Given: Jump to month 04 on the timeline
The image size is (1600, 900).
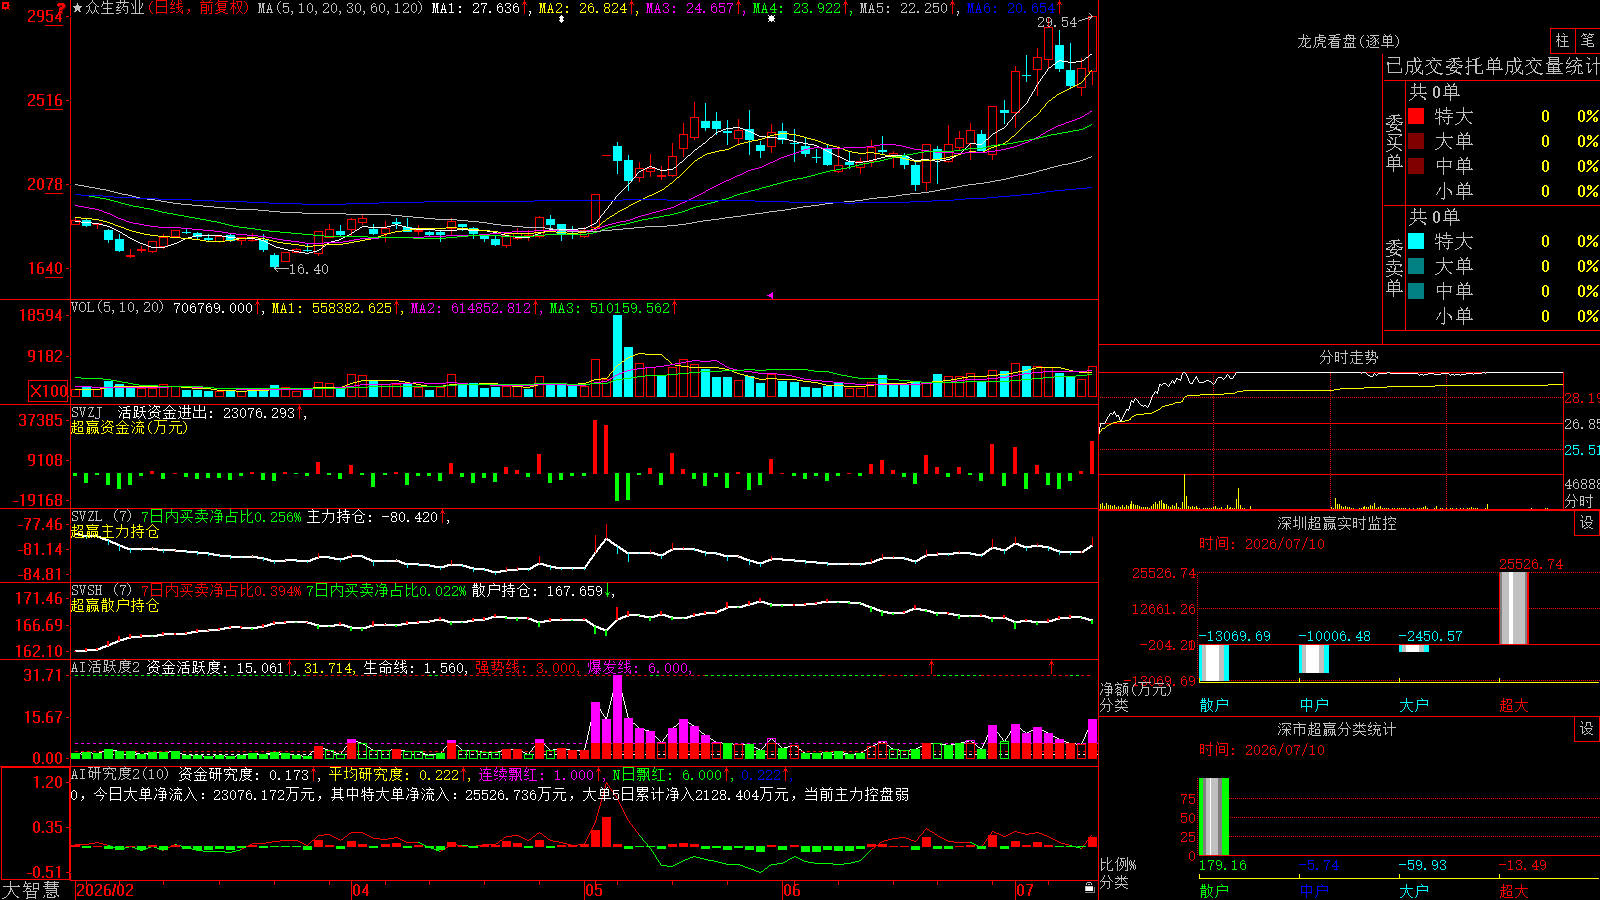Looking at the screenshot, I should point(361,890).
